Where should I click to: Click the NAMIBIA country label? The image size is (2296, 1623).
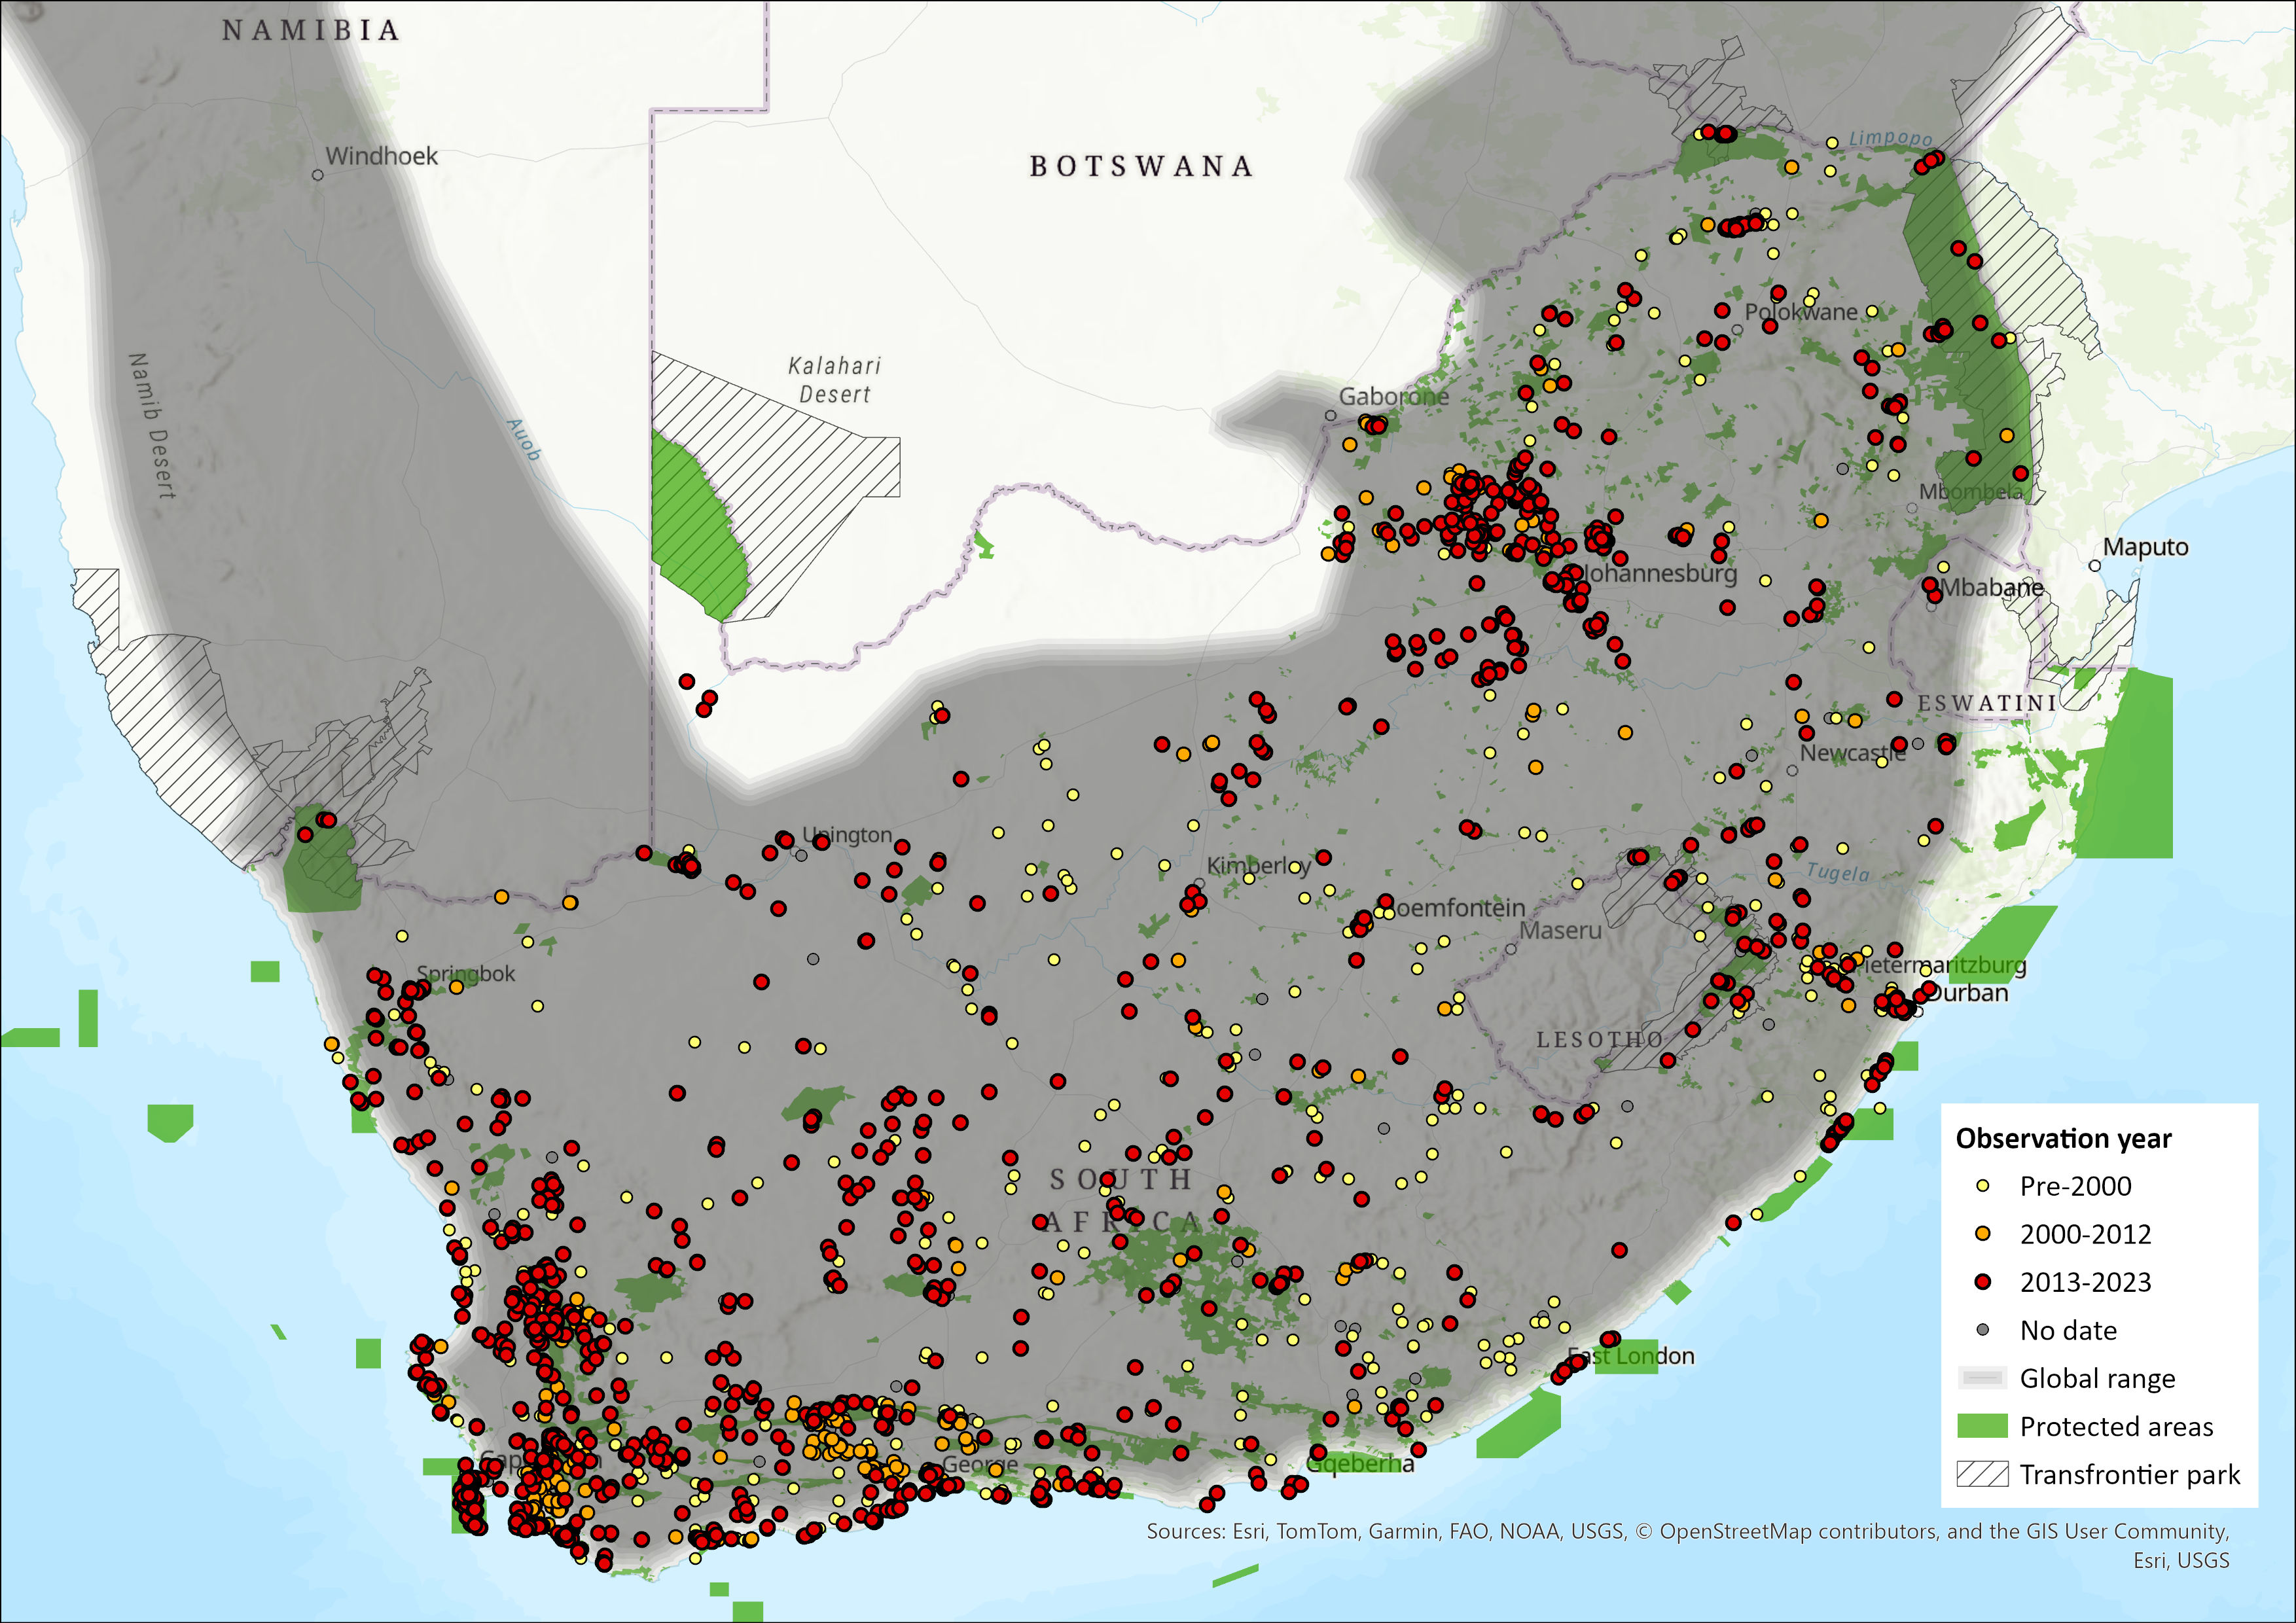pyautogui.click(x=311, y=31)
